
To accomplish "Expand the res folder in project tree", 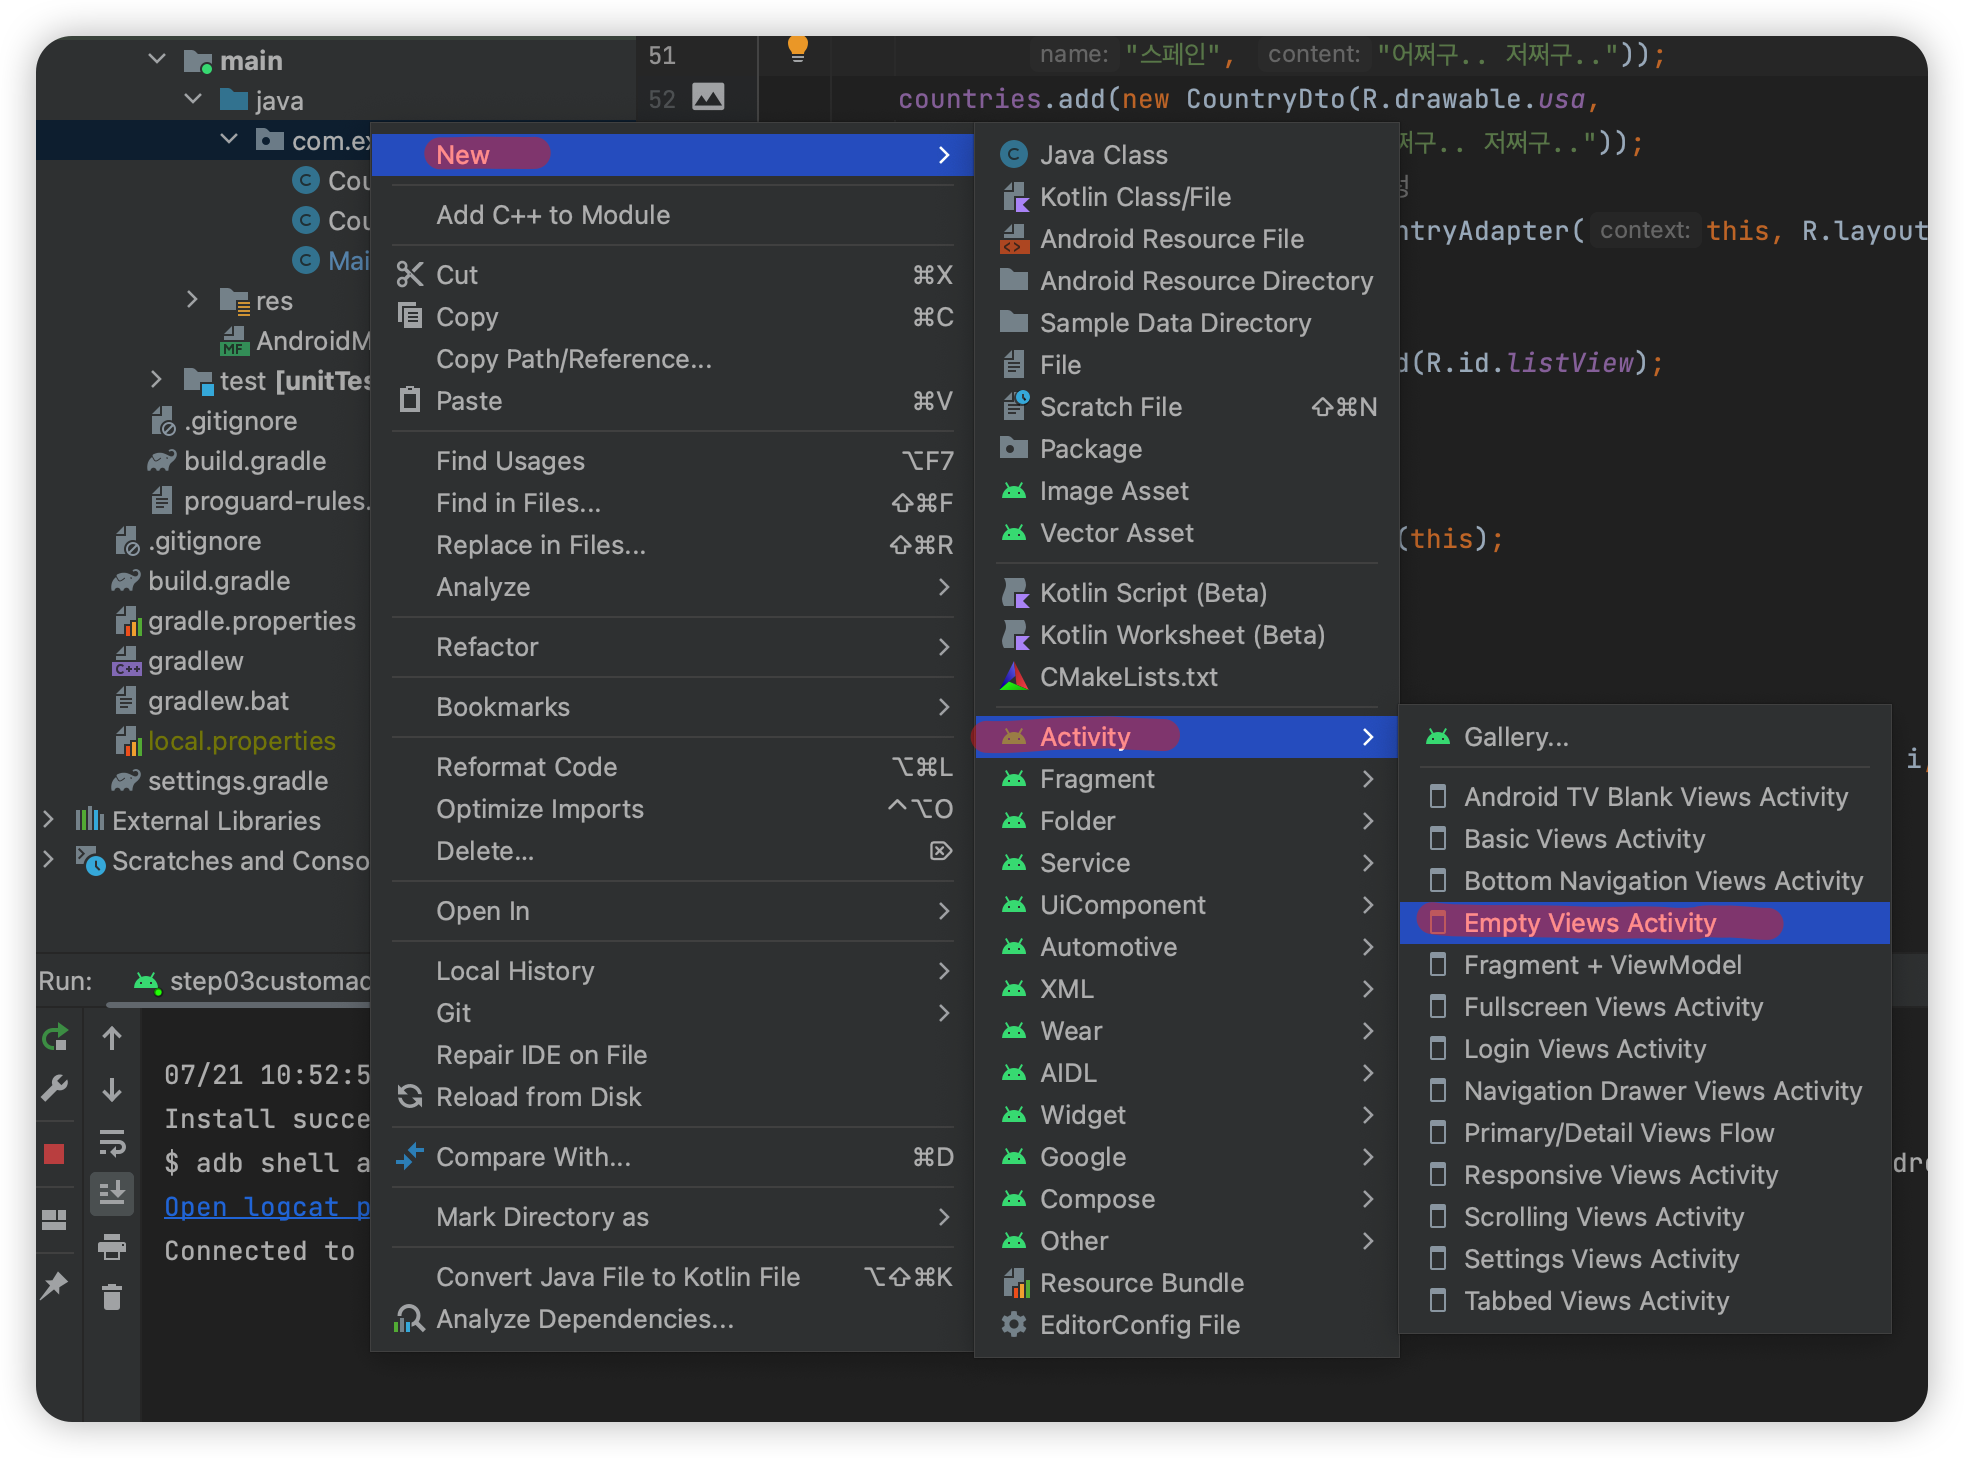I will pos(192,300).
